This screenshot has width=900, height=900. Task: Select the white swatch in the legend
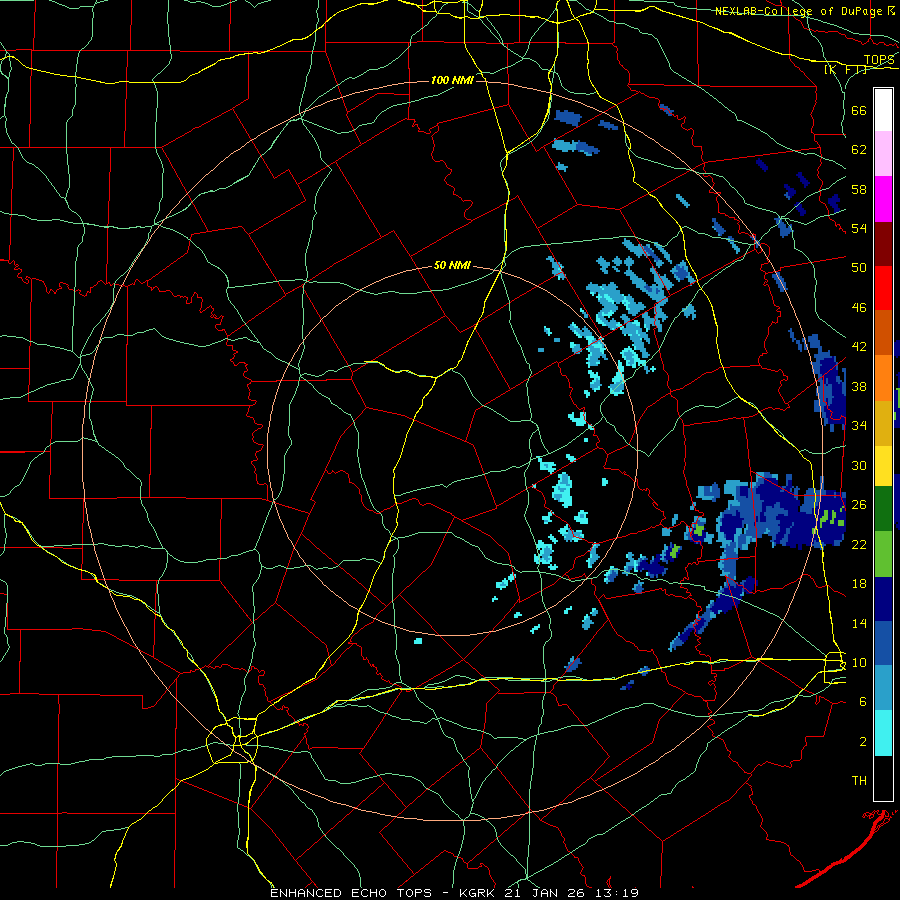click(x=883, y=110)
